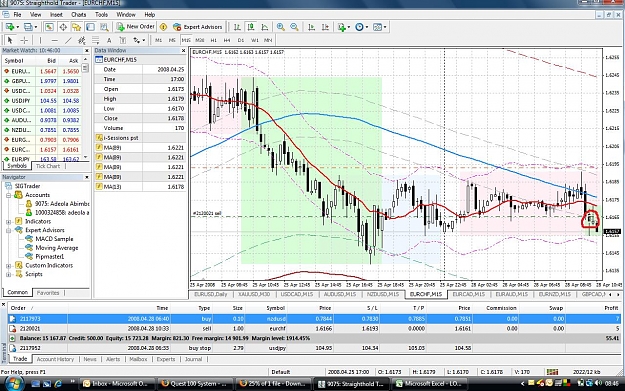Collapse the Expert Advisors tree node
This screenshot has height=391, width=625.
point(9,230)
